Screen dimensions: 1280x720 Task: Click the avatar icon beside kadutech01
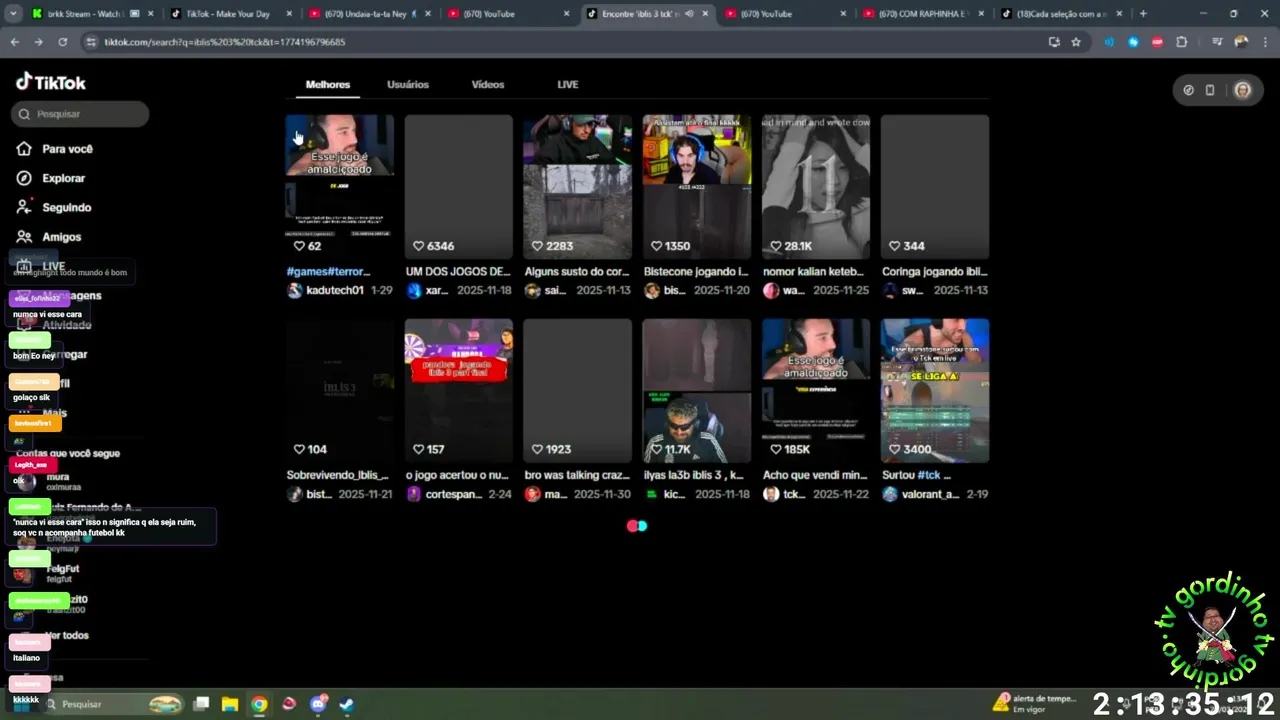pos(294,290)
